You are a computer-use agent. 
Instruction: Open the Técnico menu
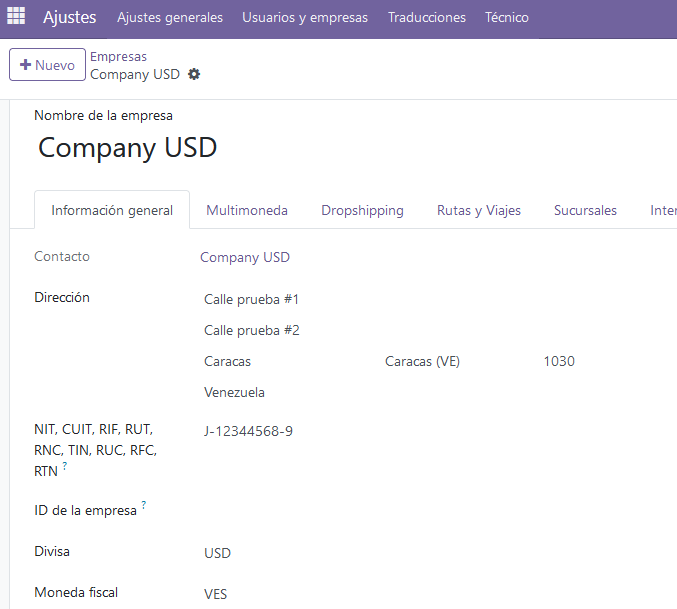[x=506, y=17]
